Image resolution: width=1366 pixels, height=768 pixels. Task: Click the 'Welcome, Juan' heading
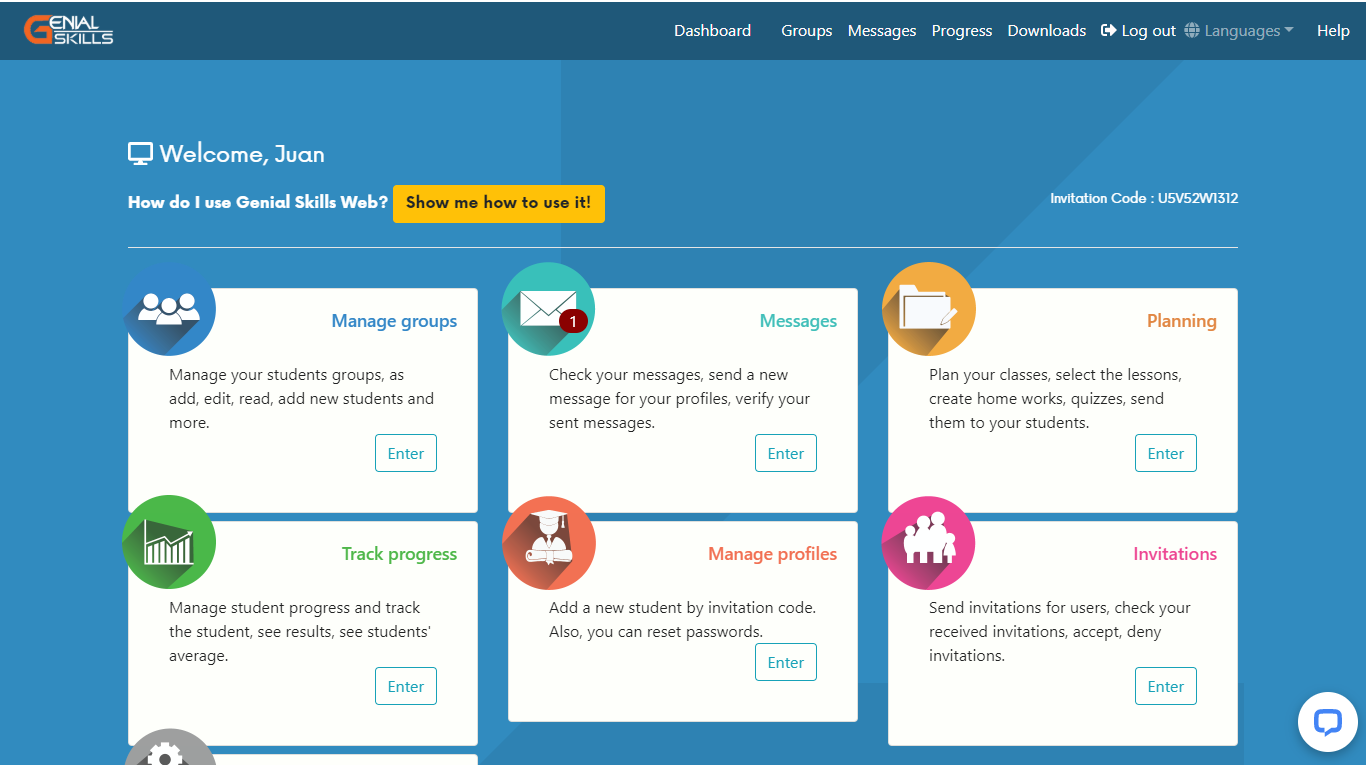(242, 154)
